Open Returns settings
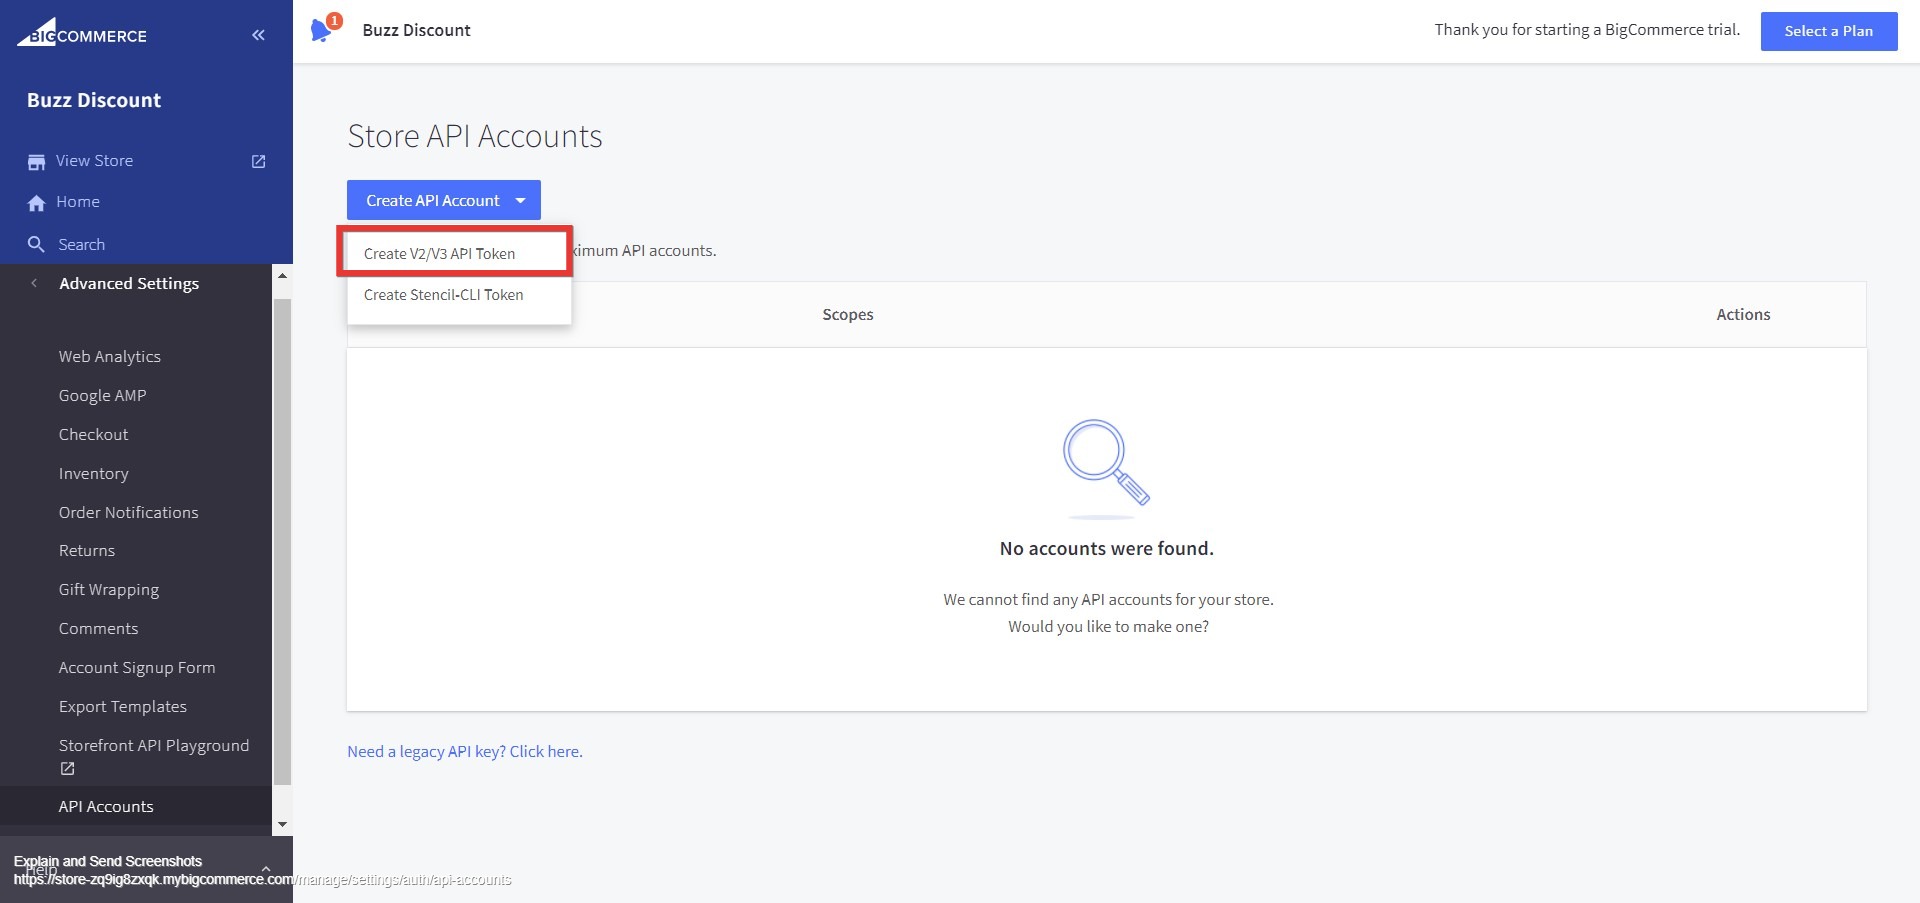Screen dimensions: 1920x903 [86, 550]
